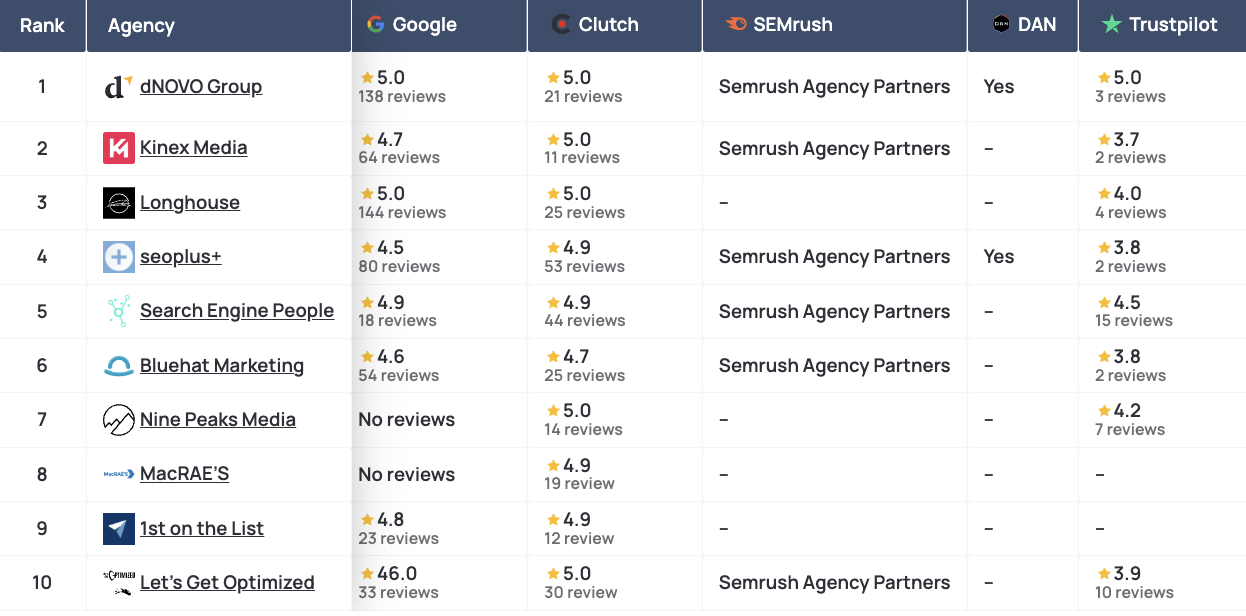
Task: Click the dNOVO Group logo icon
Action: [x=118, y=87]
